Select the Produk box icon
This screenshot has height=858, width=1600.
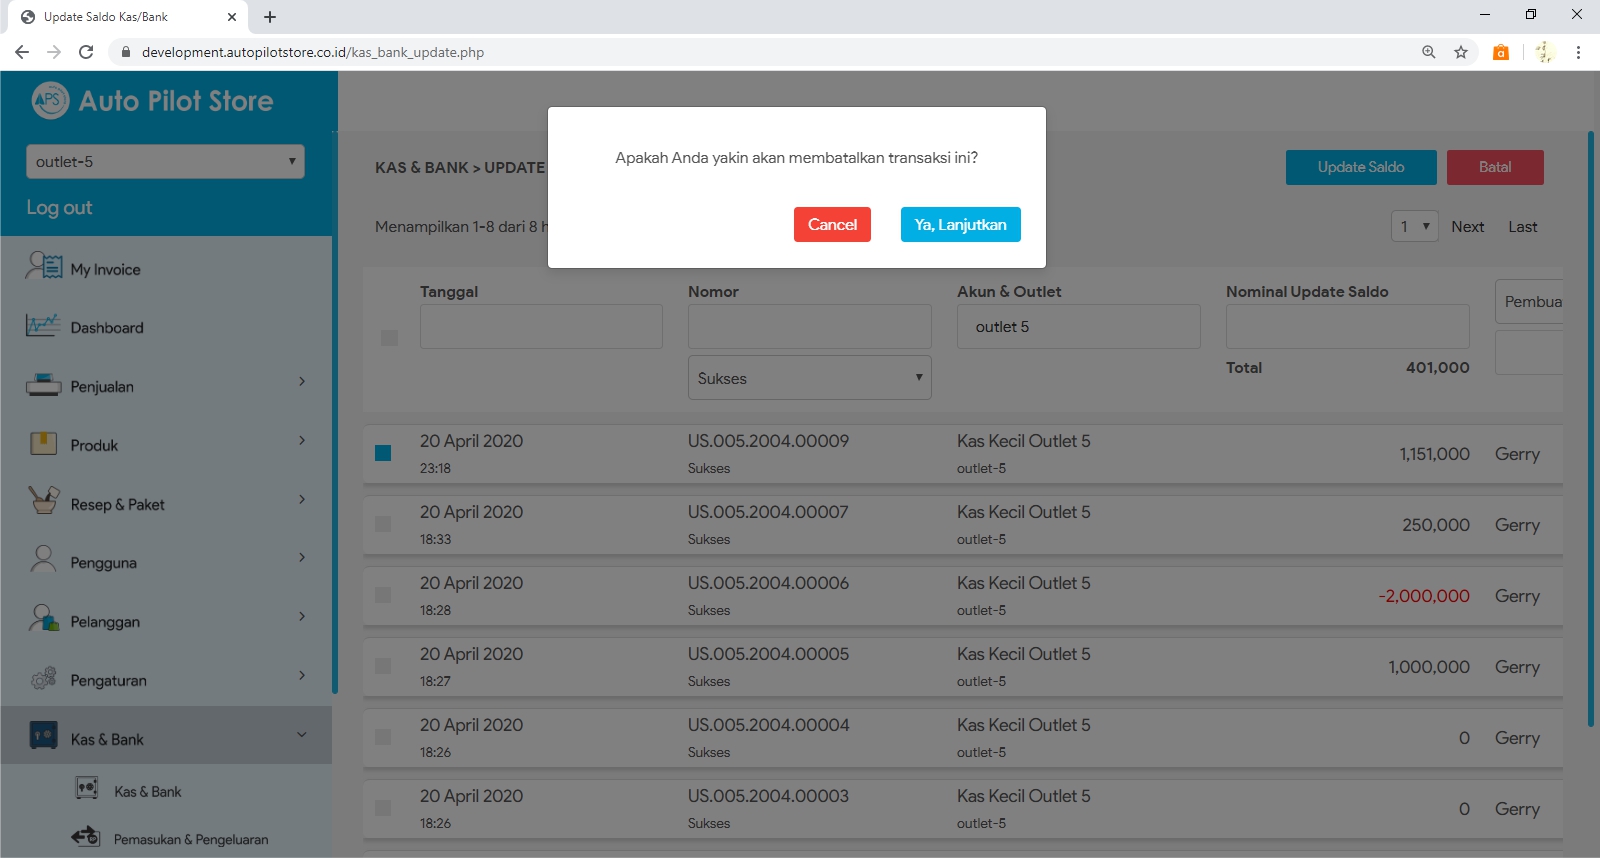pyautogui.click(x=43, y=444)
